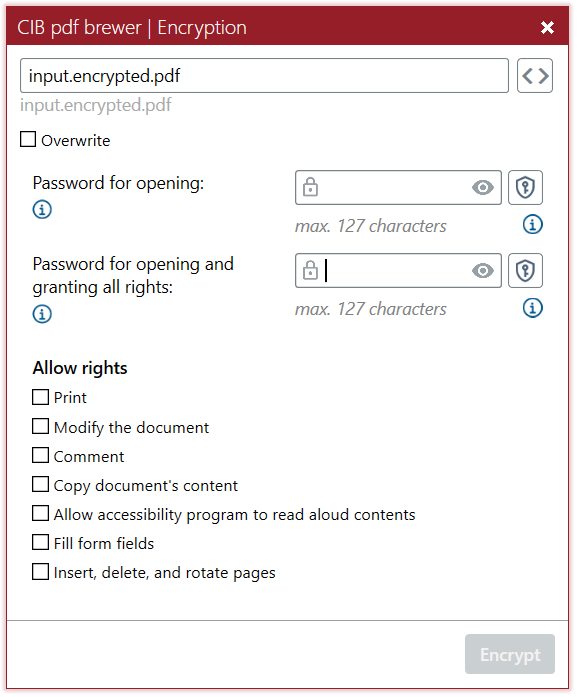Focus the 'Password for opening' input field
Viewport: 577px width, 697px height.
point(398,188)
